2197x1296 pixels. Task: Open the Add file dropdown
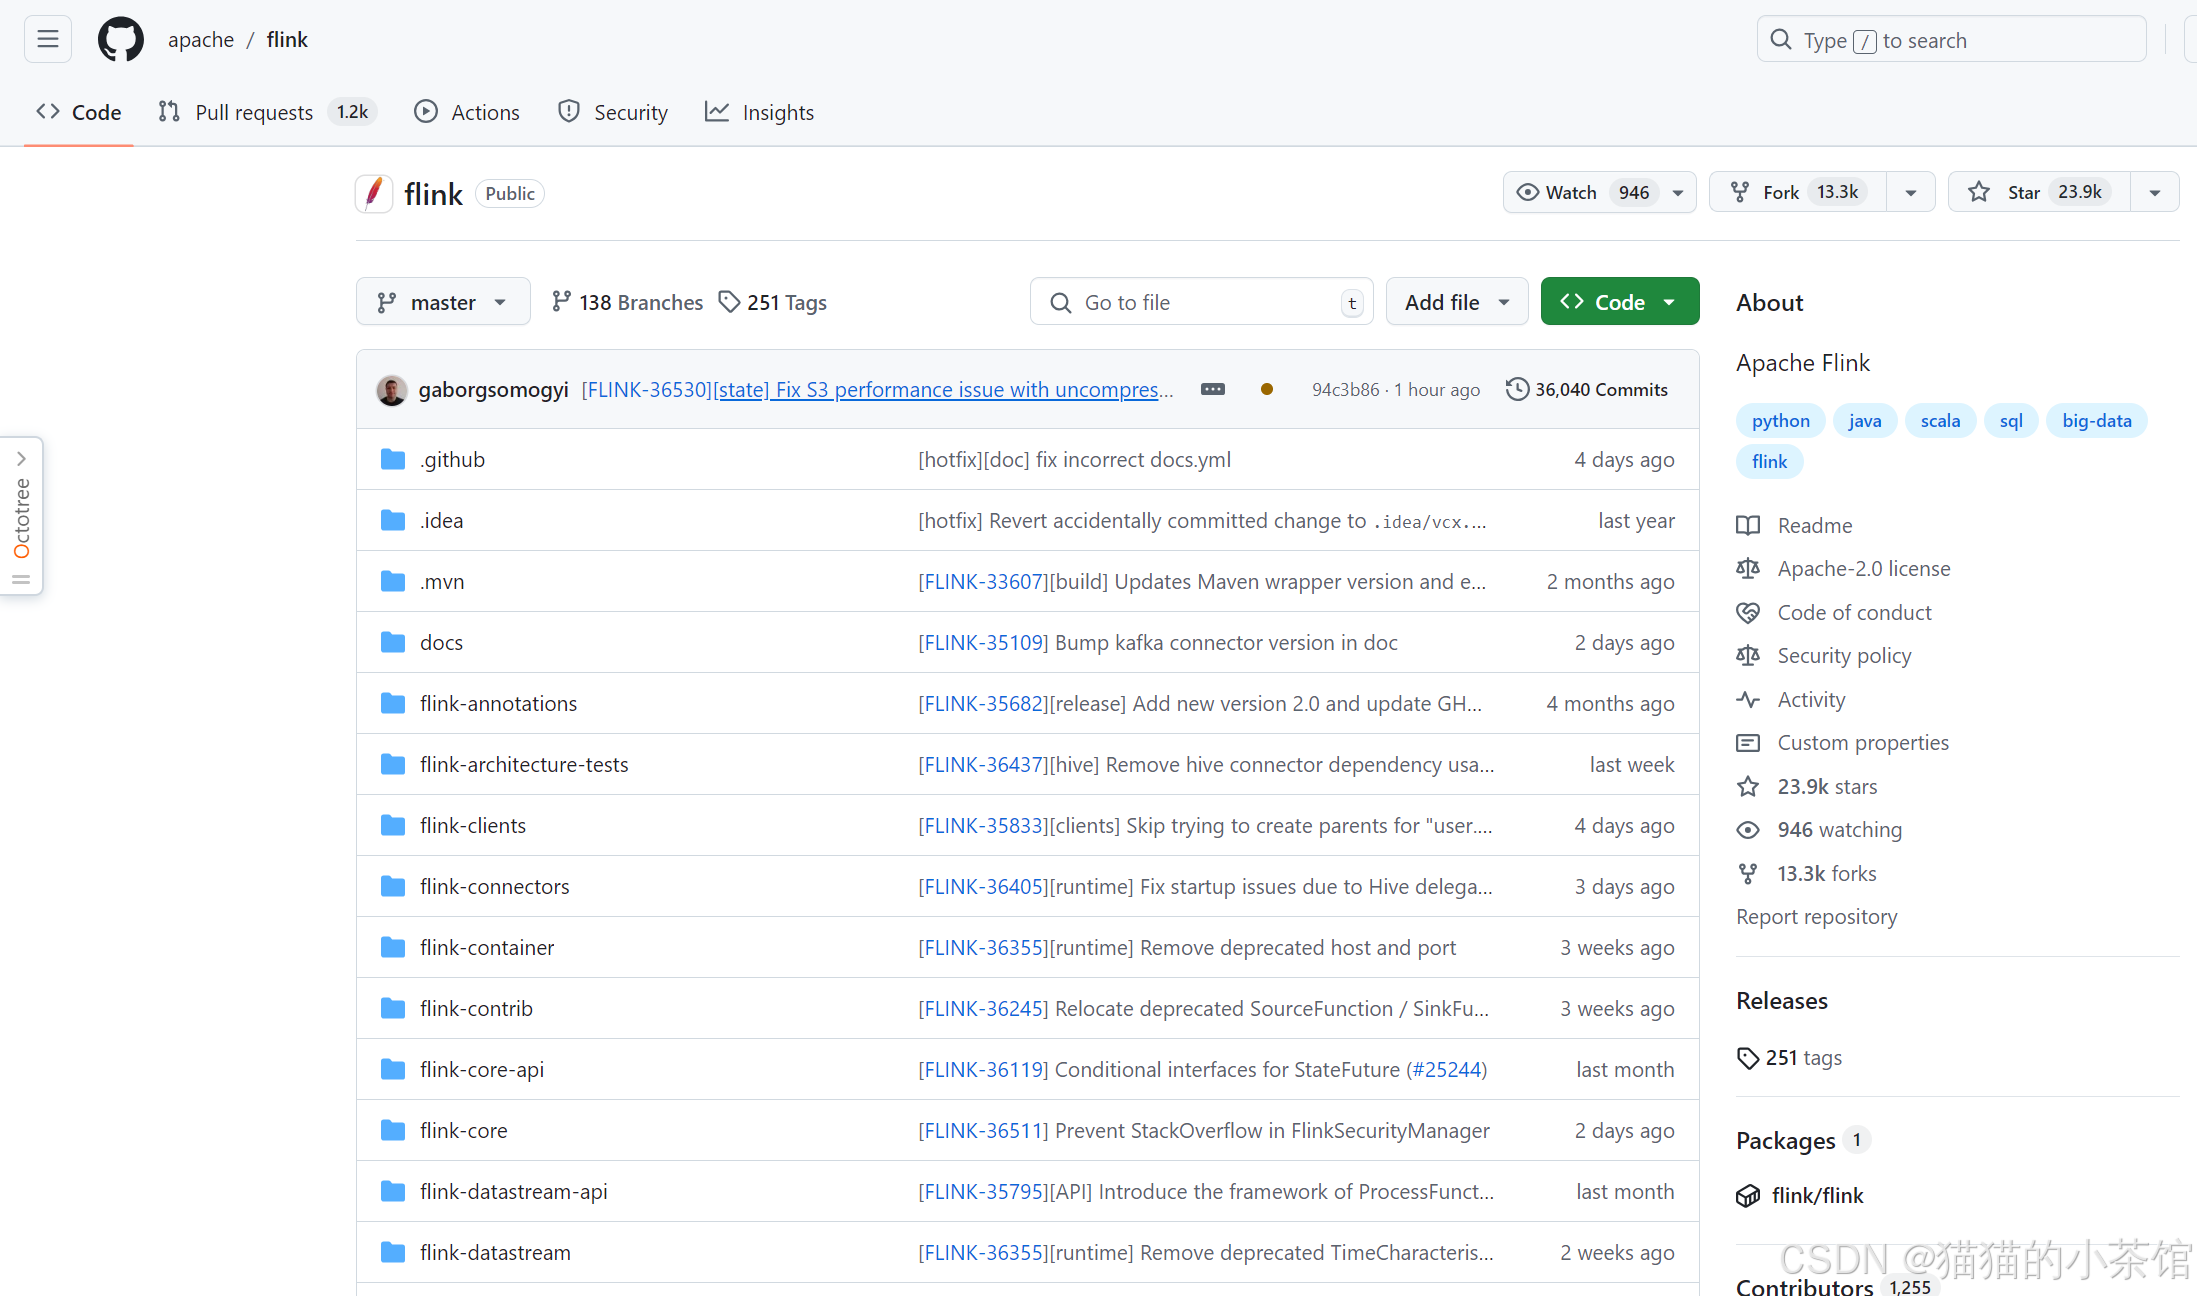[x=1457, y=301]
